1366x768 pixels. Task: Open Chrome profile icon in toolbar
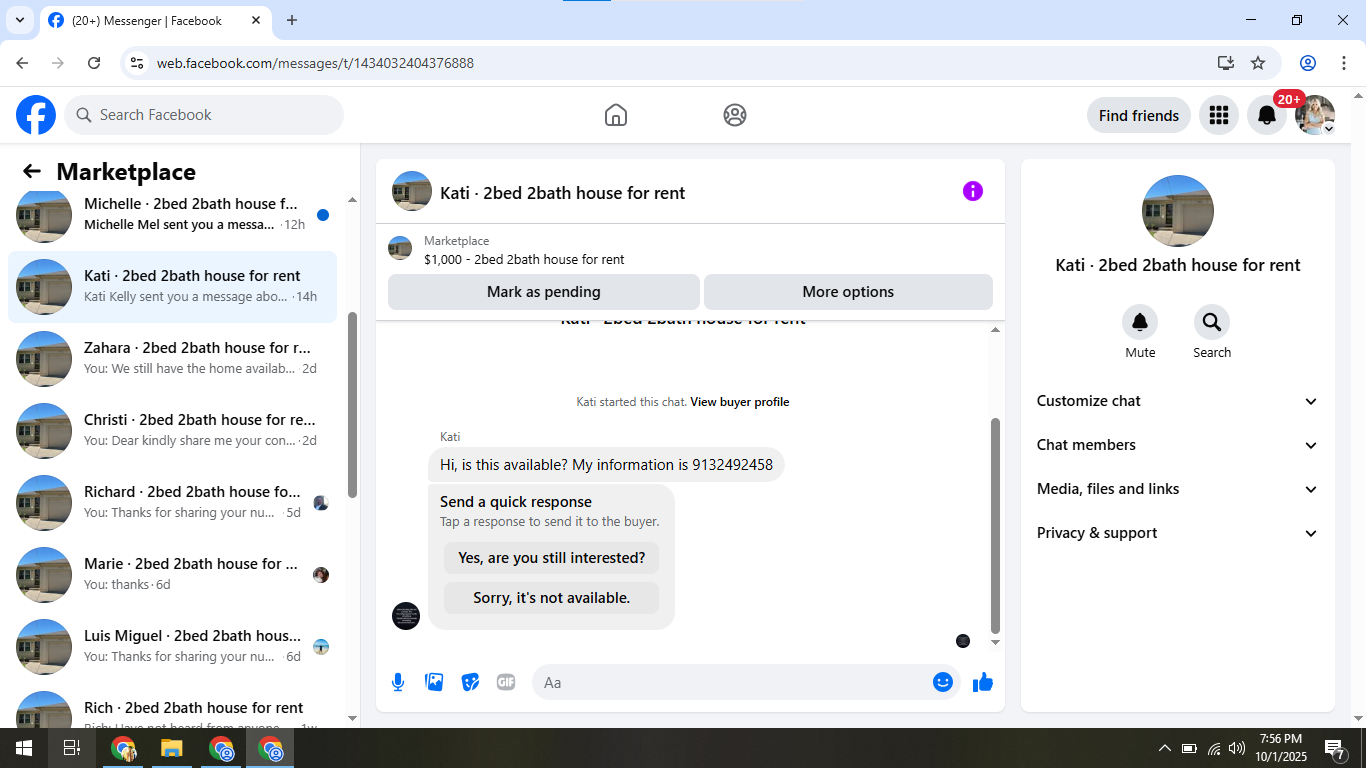[x=1308, y=63]
